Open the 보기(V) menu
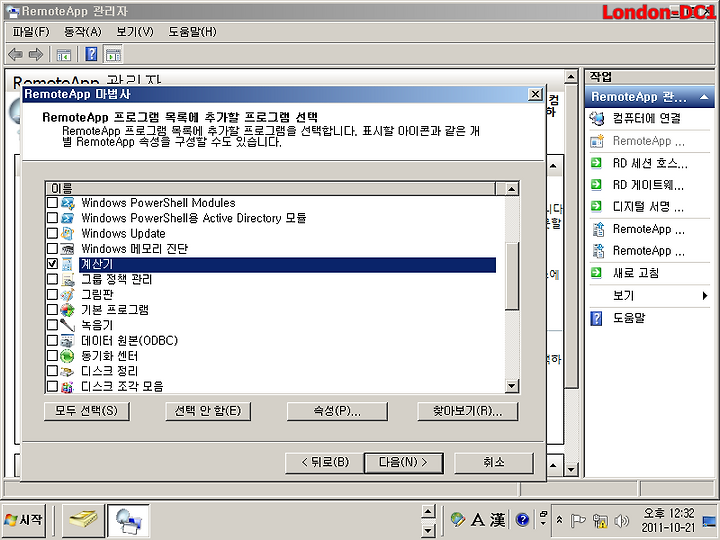The height and width of the screenshot is (540, 720). click(135, 32)
